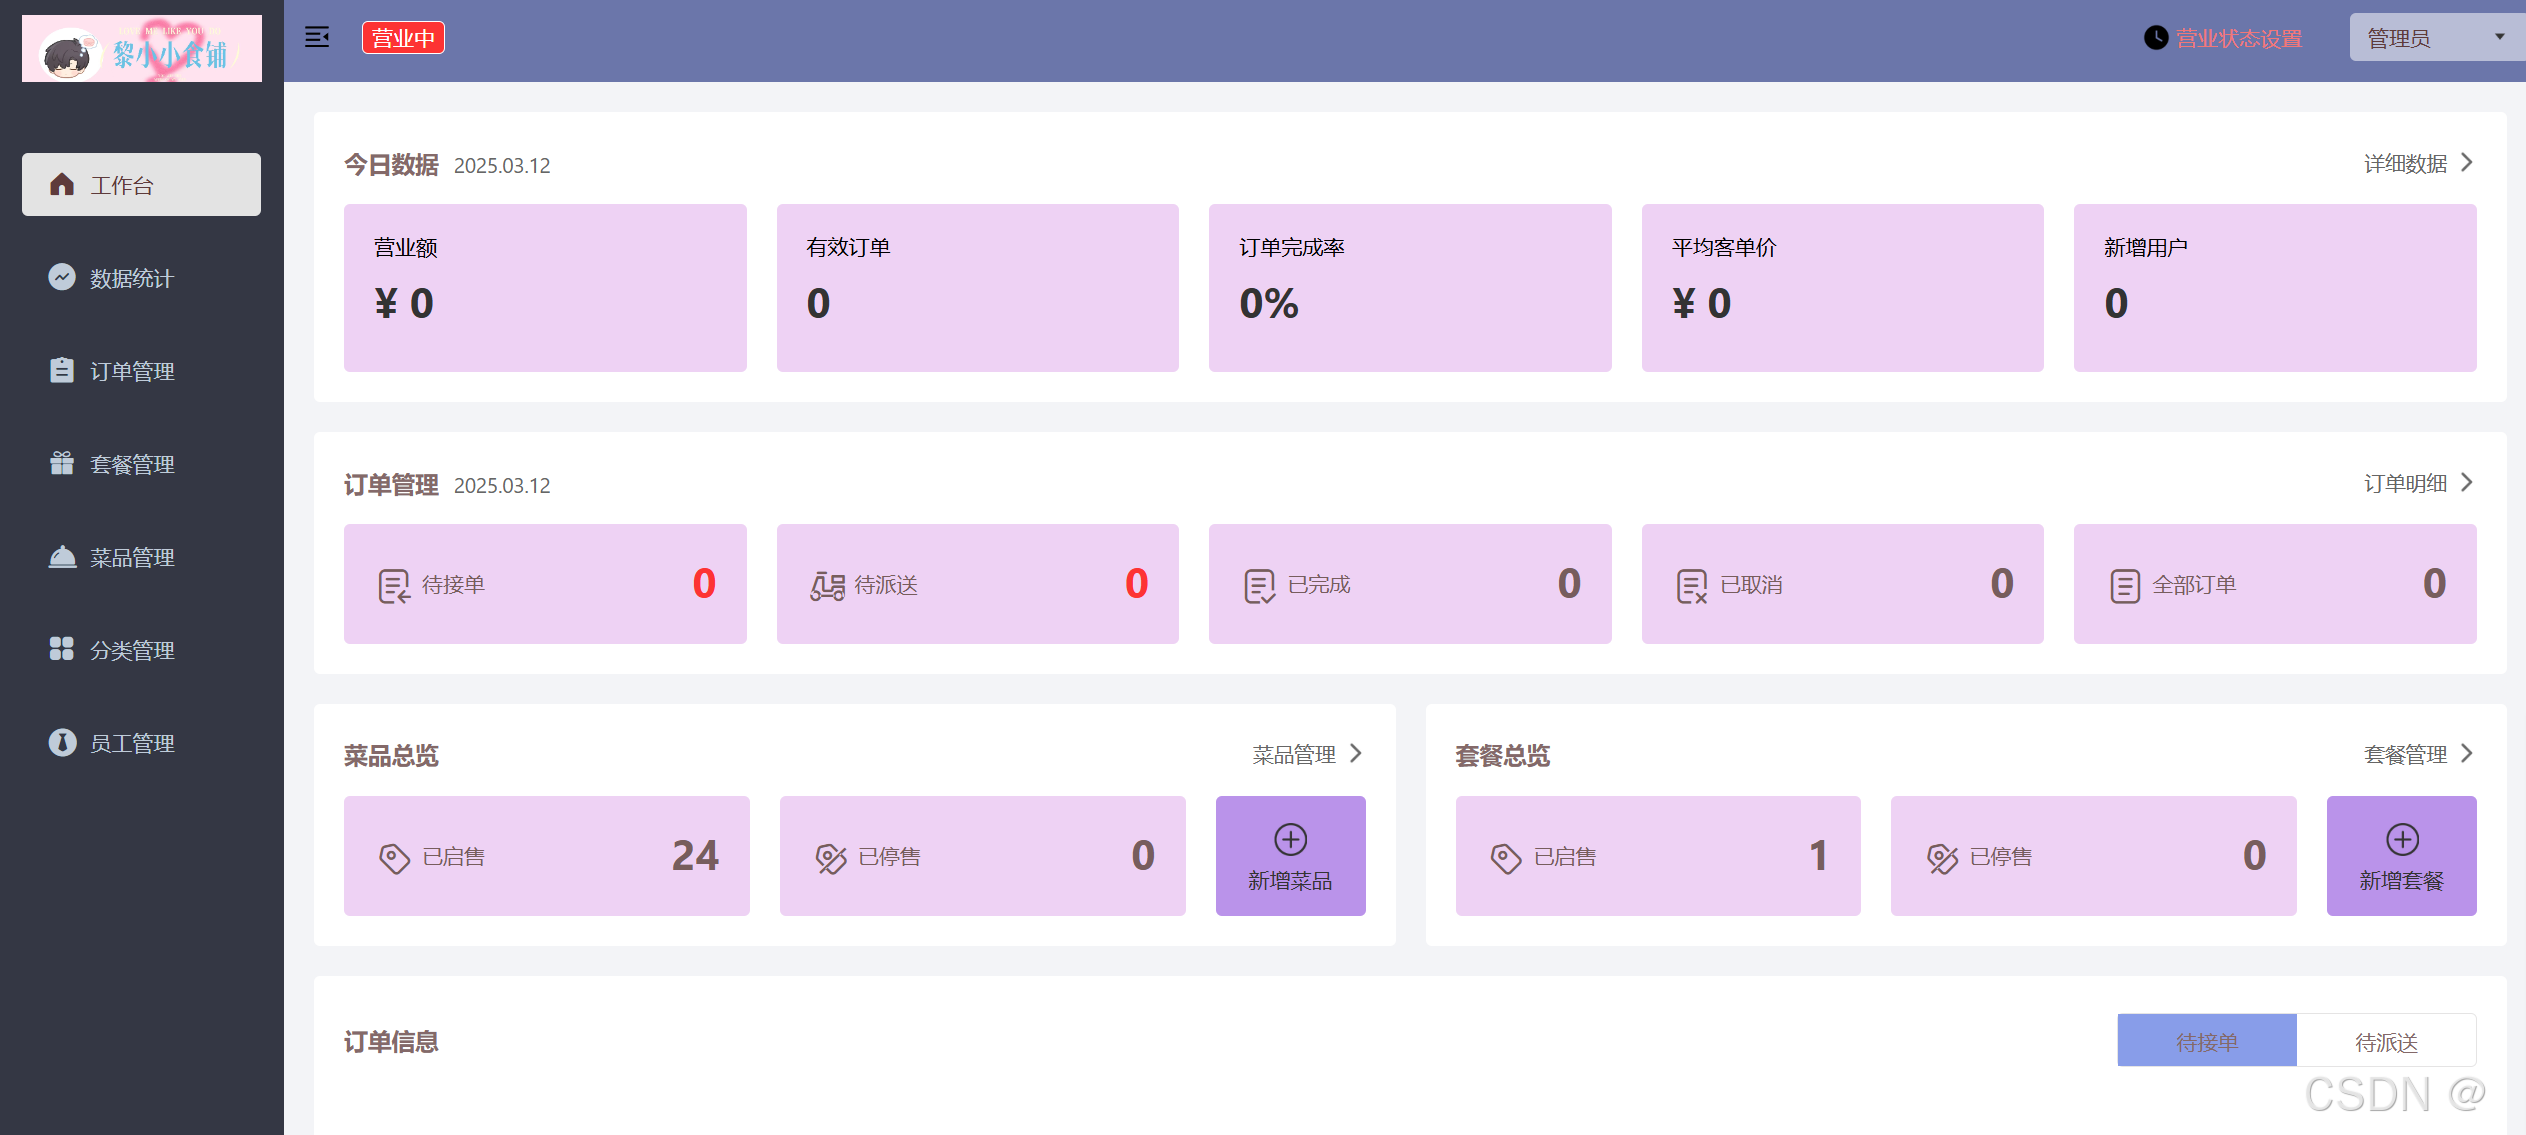Open 菜品管理 in the sidebar
Image resolution: width=2526 pixels, height=1135 pixels.
click(141, 556)
